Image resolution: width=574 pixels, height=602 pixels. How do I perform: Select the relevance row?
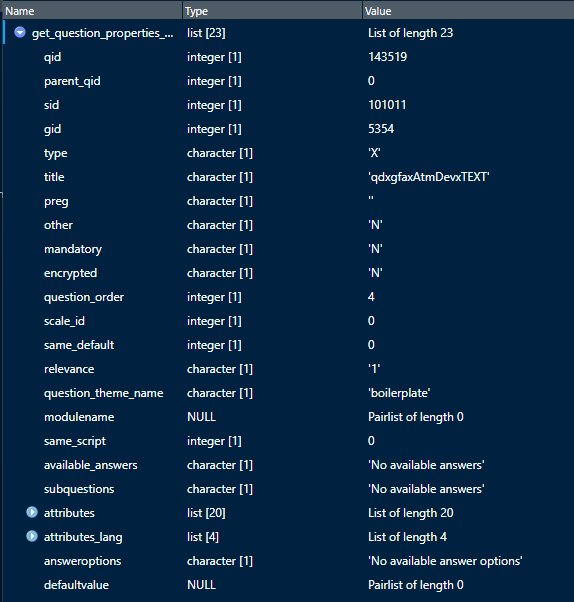(x=288, y=369)
